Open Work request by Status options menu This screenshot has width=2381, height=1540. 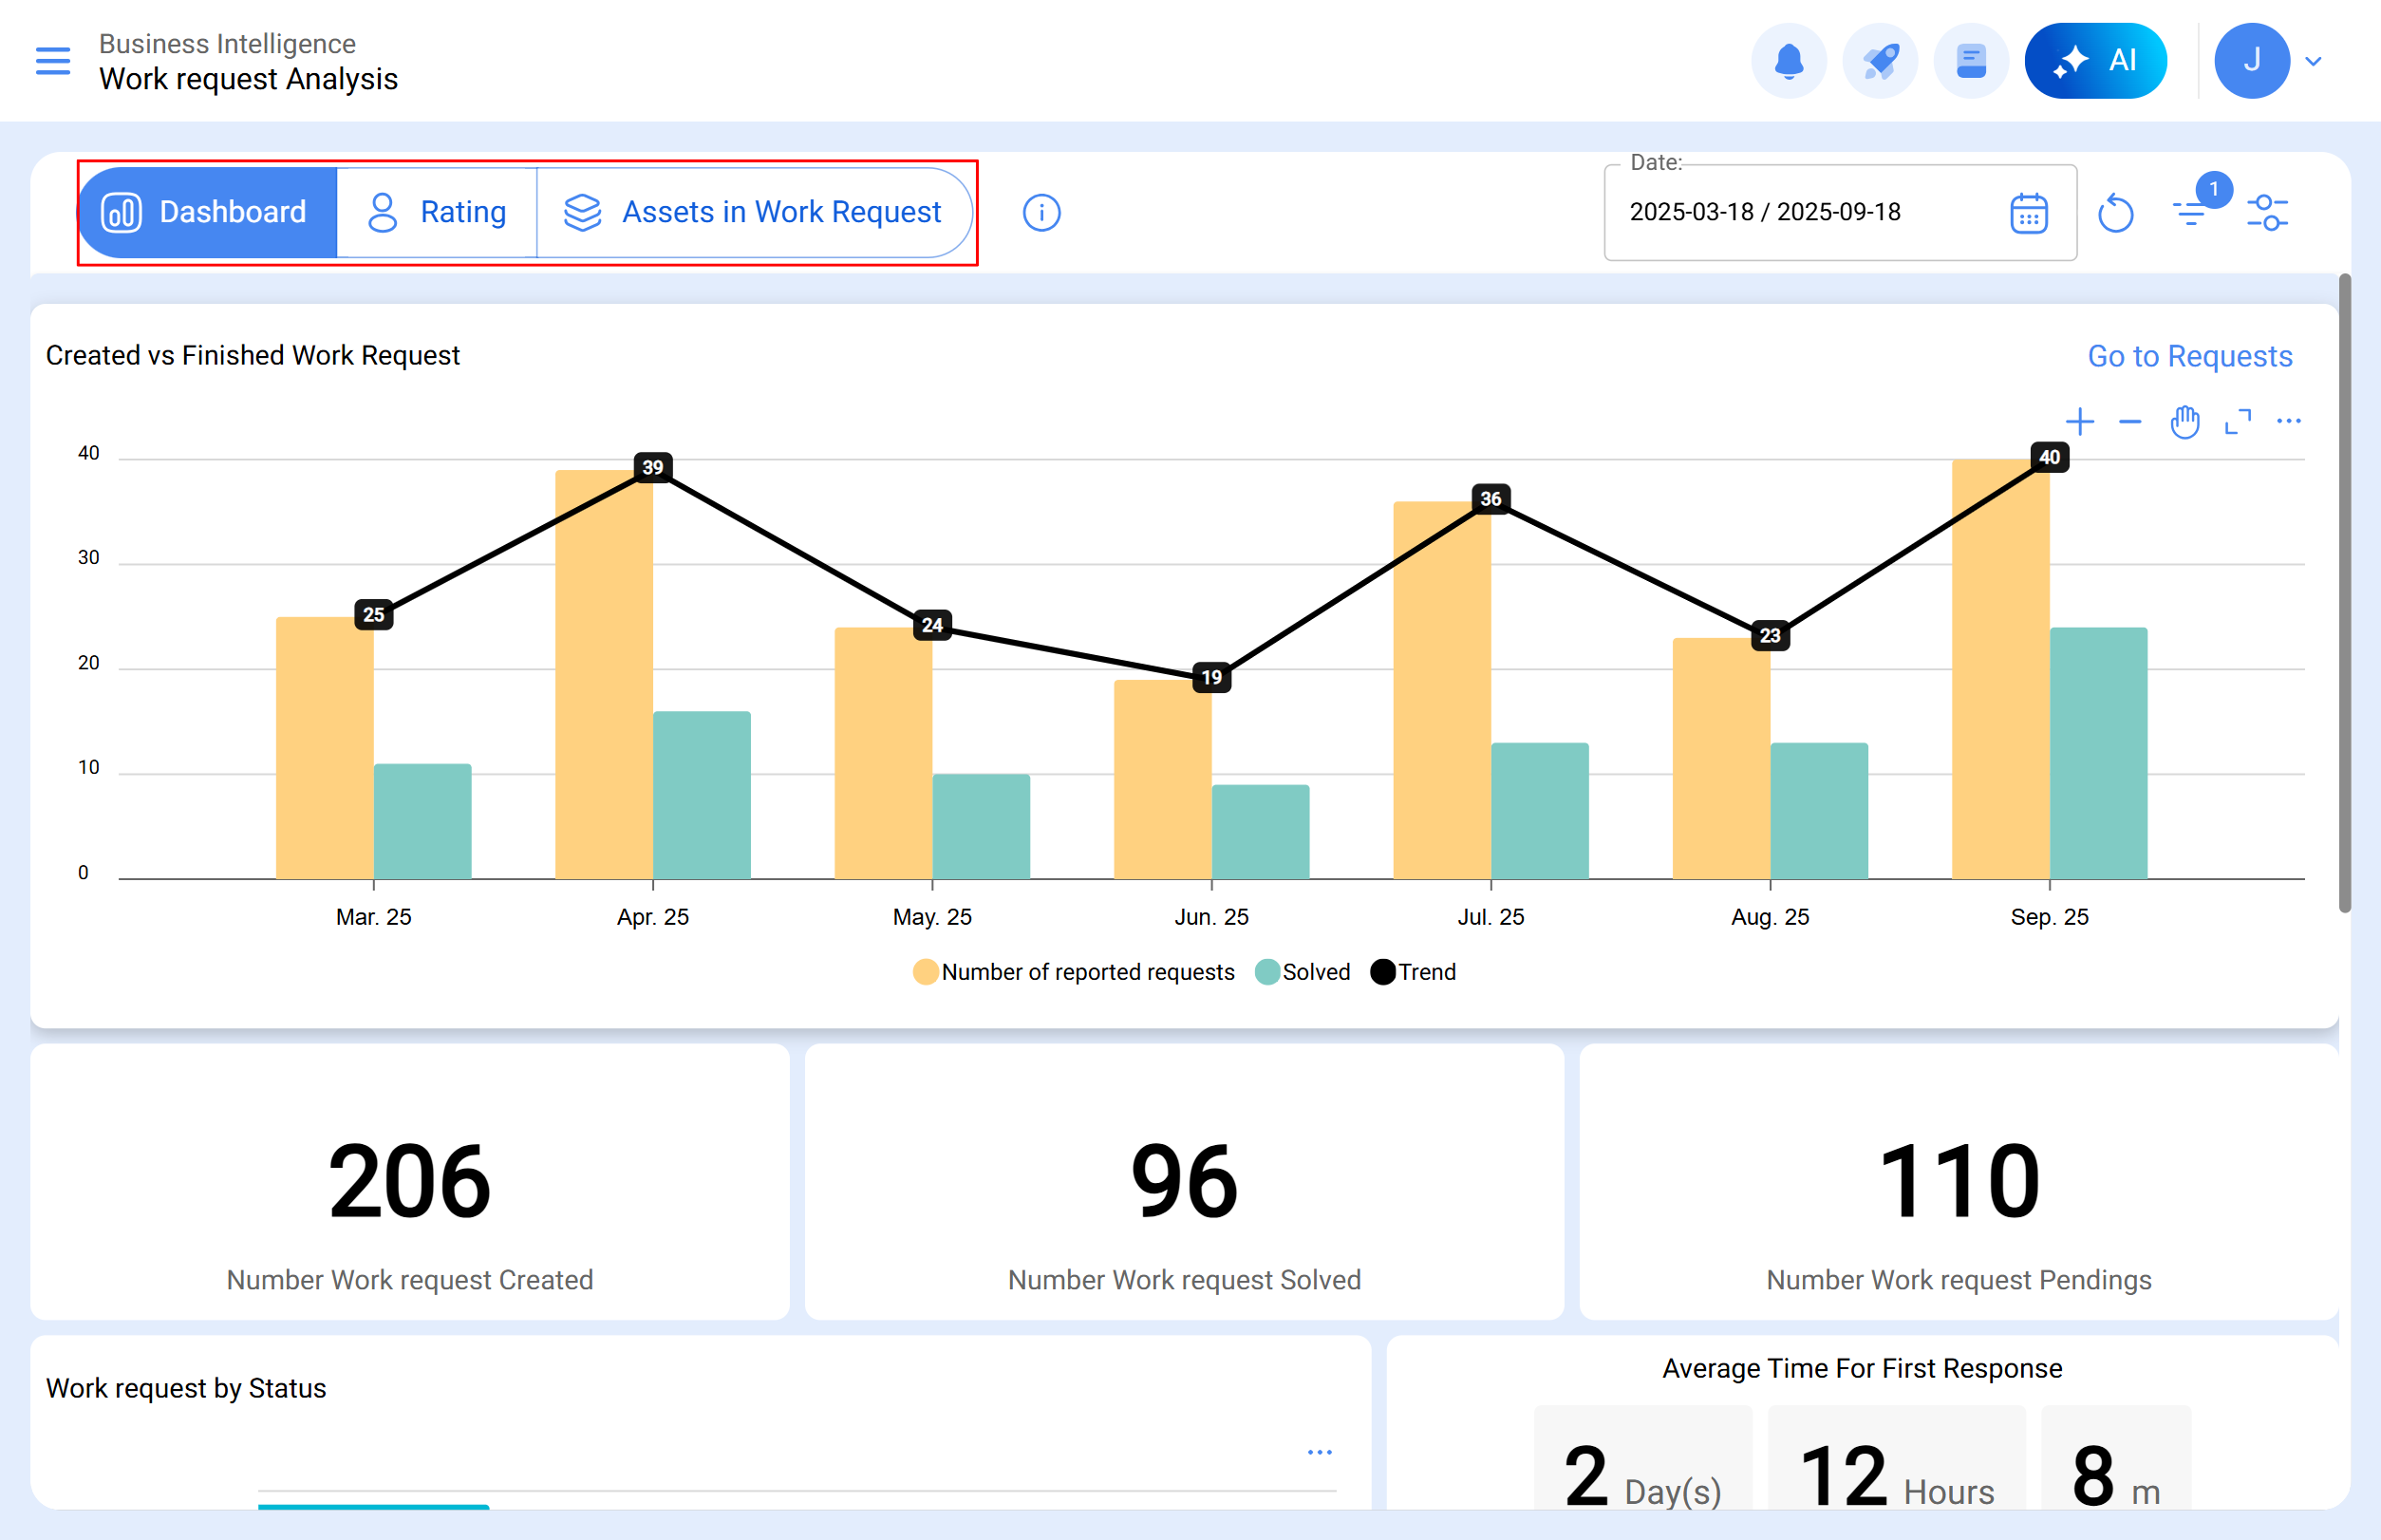tap(1319, 1452)
